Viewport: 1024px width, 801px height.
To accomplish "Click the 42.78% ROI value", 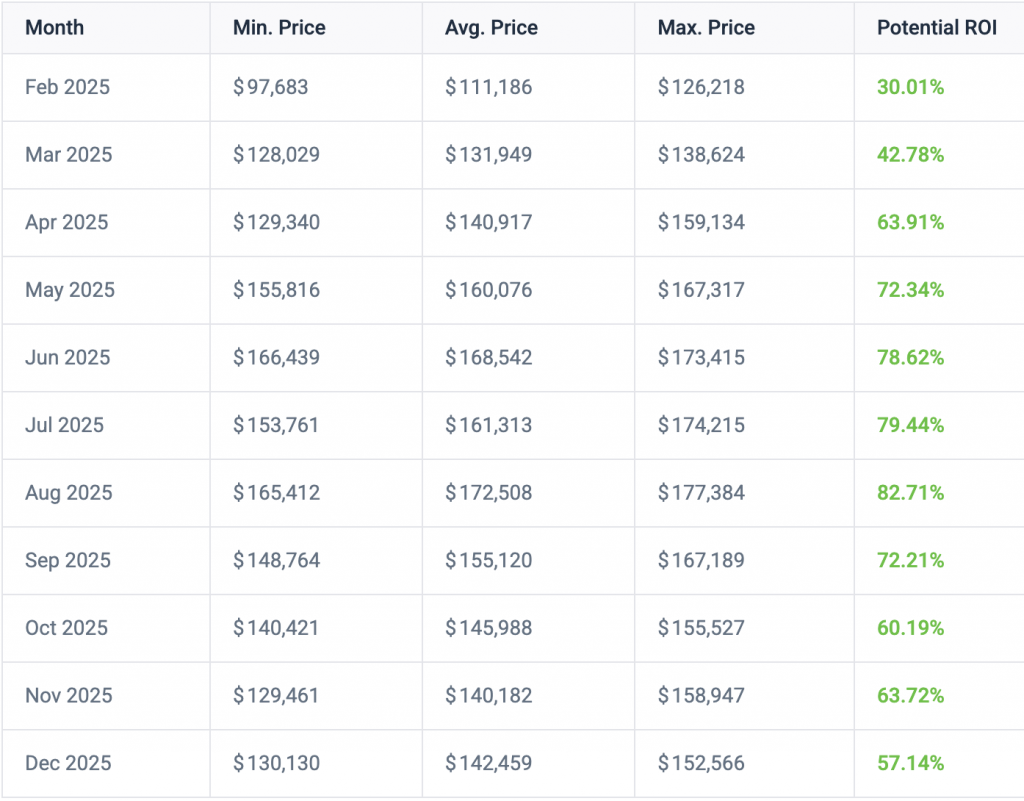I will 910,155.
